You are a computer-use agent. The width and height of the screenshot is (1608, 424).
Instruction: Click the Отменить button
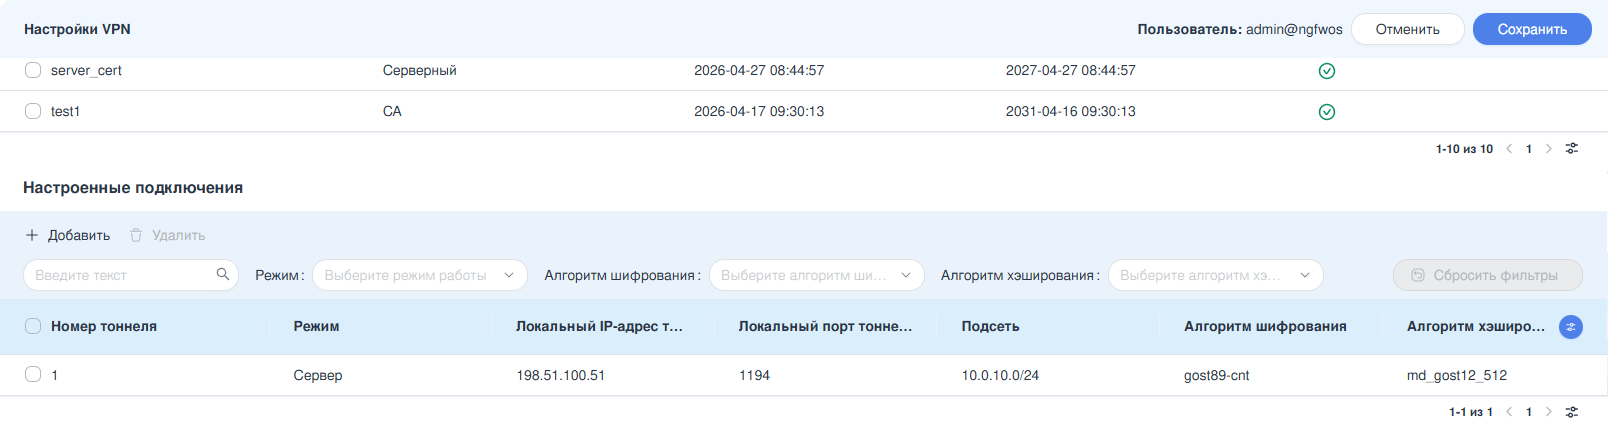(1408, 29)
